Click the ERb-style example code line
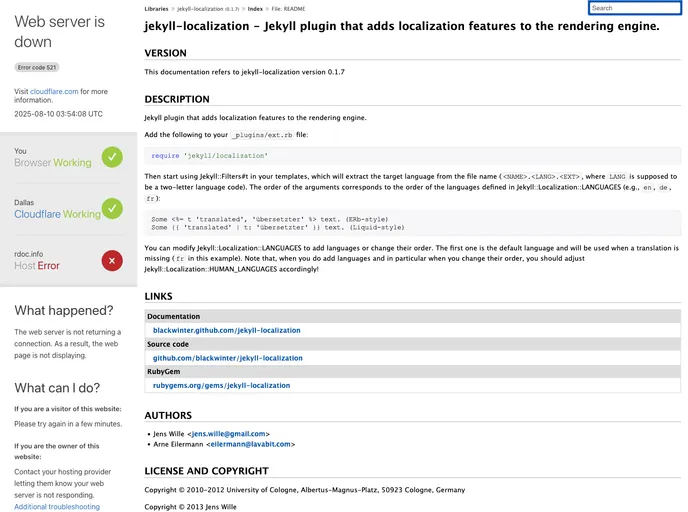This screenshot has height=512, width=688. [x=269, y=219]
